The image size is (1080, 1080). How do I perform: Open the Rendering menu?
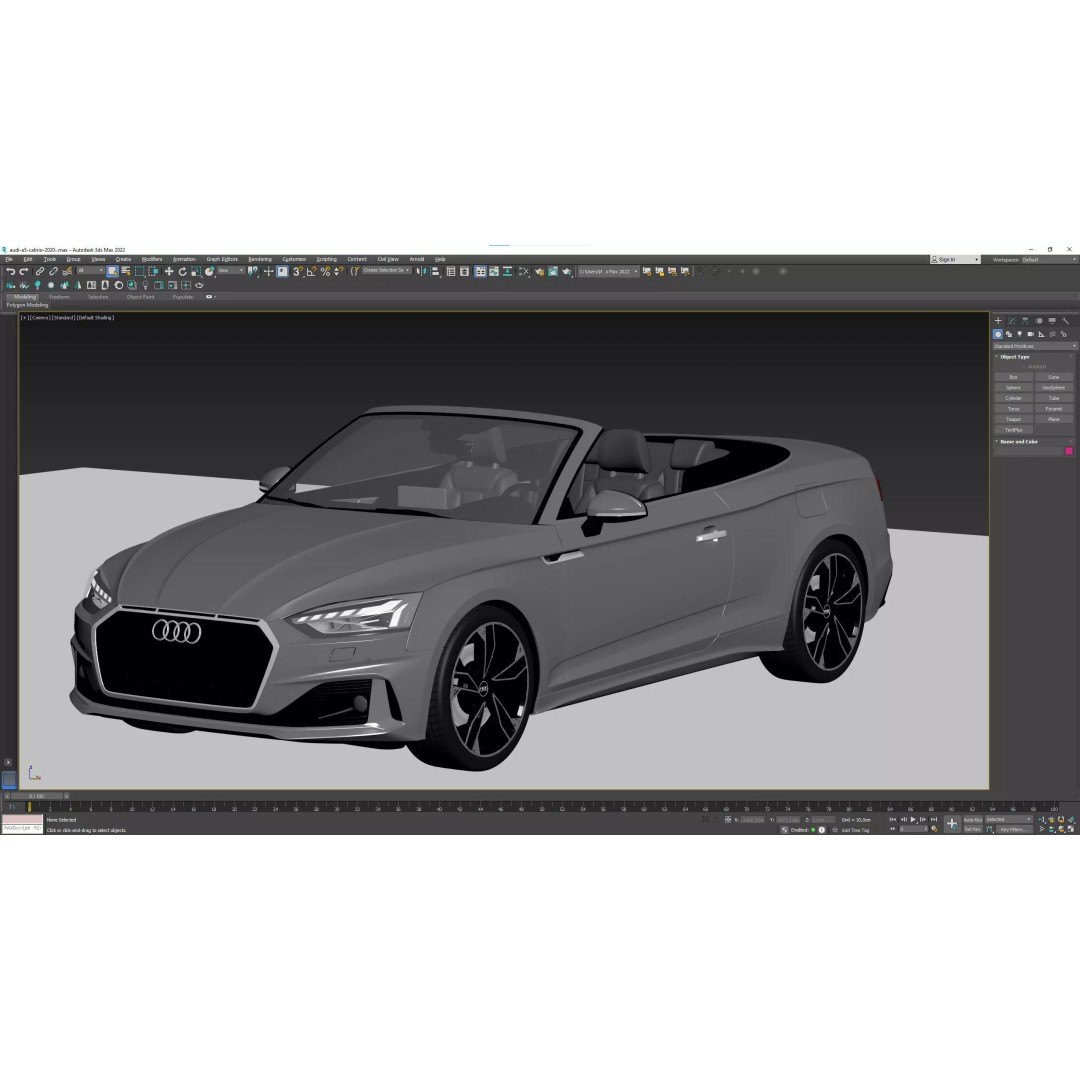click(260, 260)
